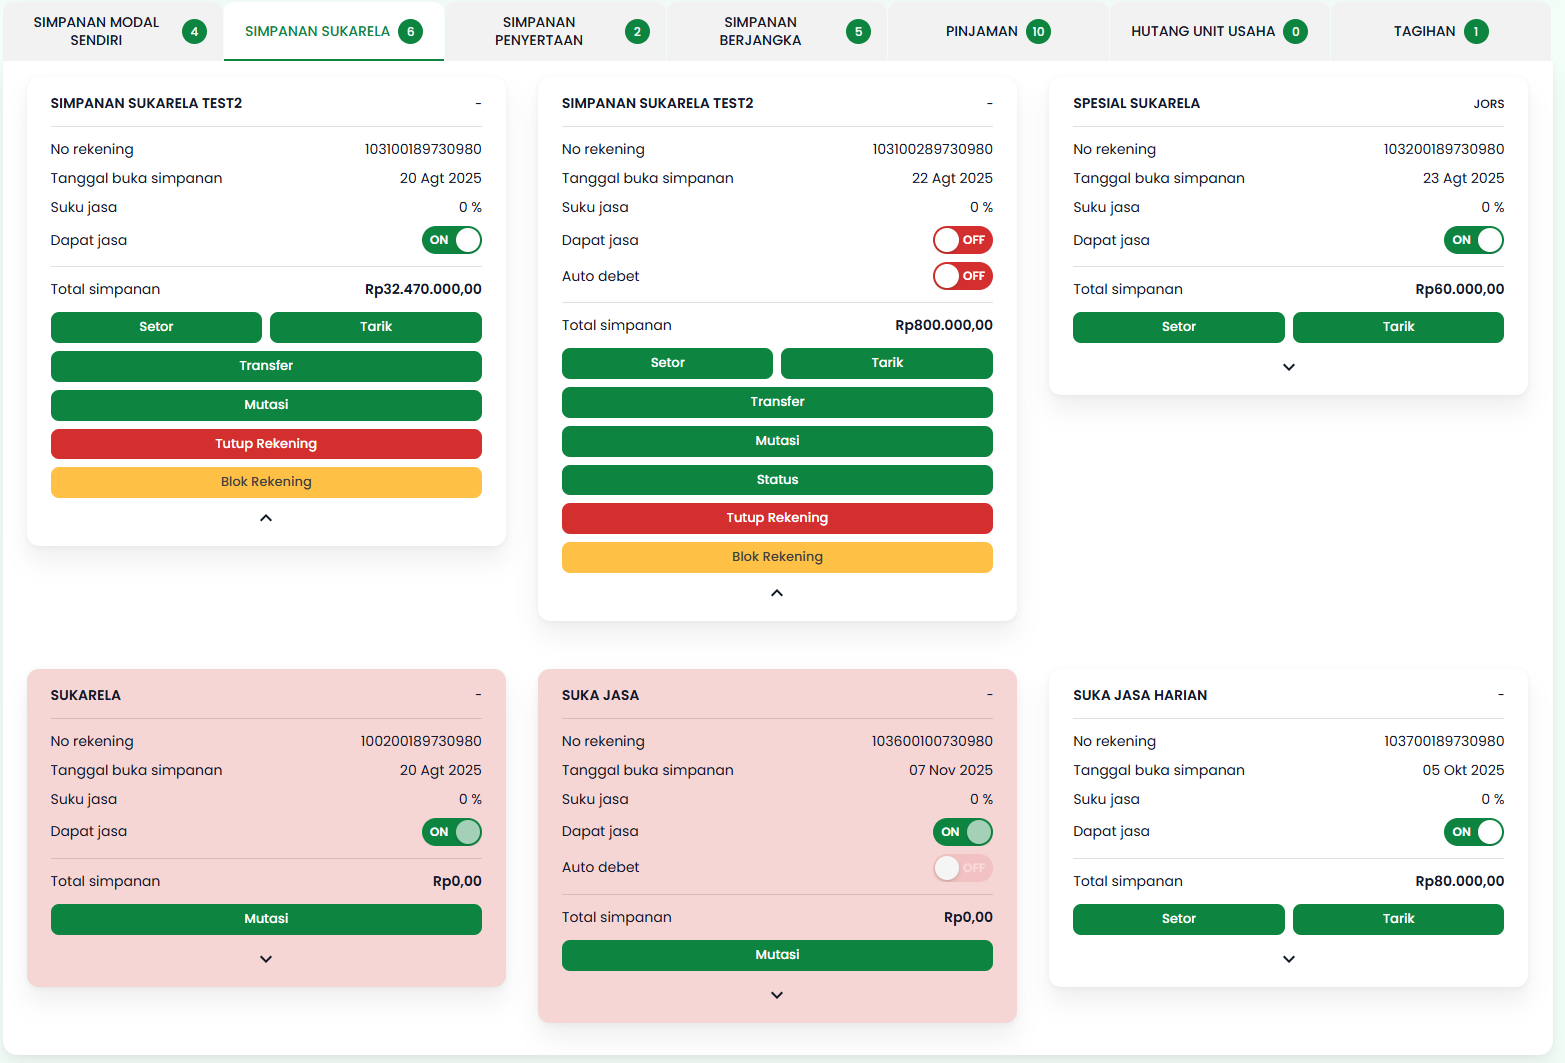The height and width of the screenshot is (1063, 1565).
Task: Click the count badge on Simpanan Penyertaan tab
Action: [x=637, y=31]
